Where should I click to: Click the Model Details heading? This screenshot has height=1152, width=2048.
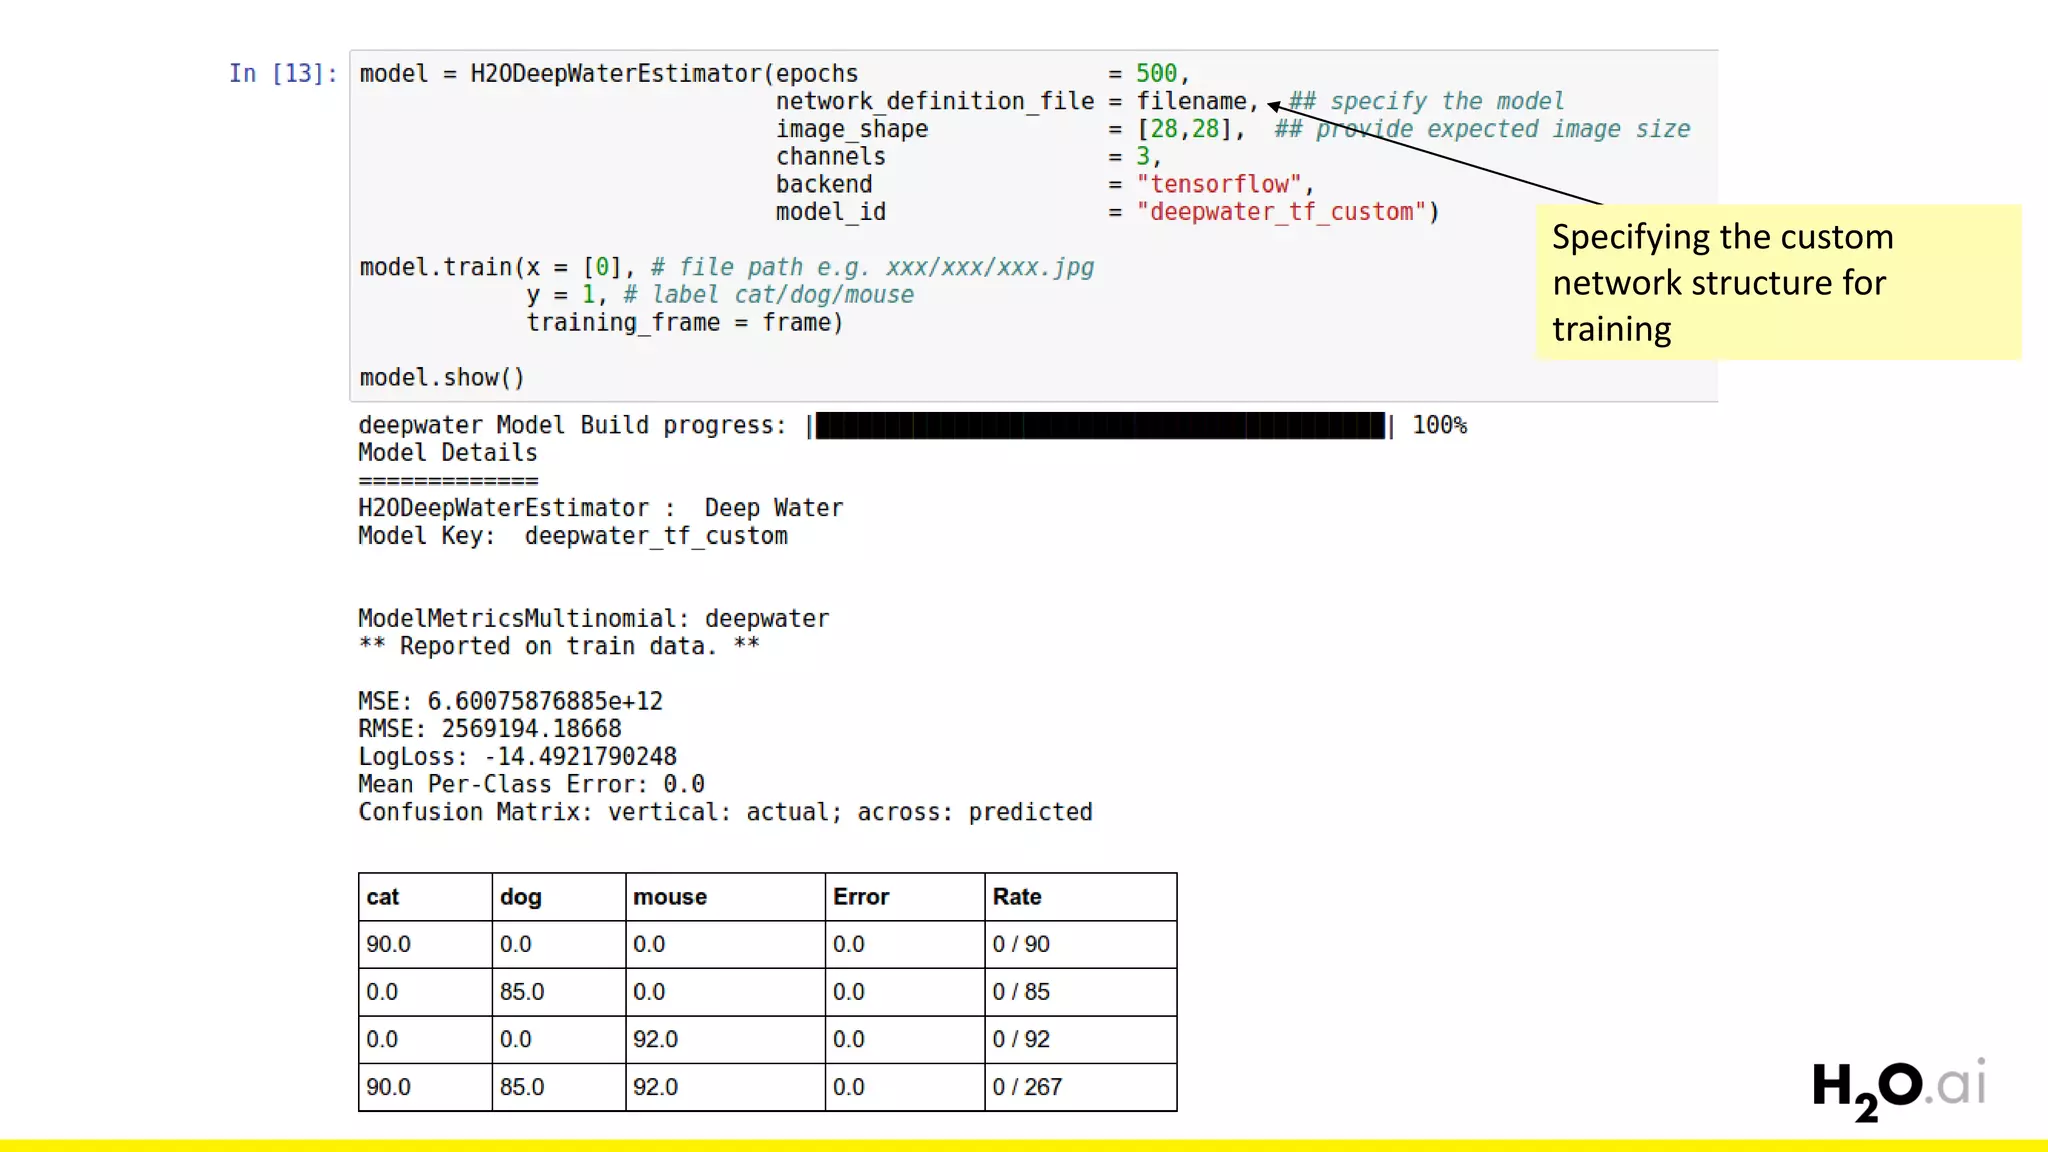click(448, 452)
